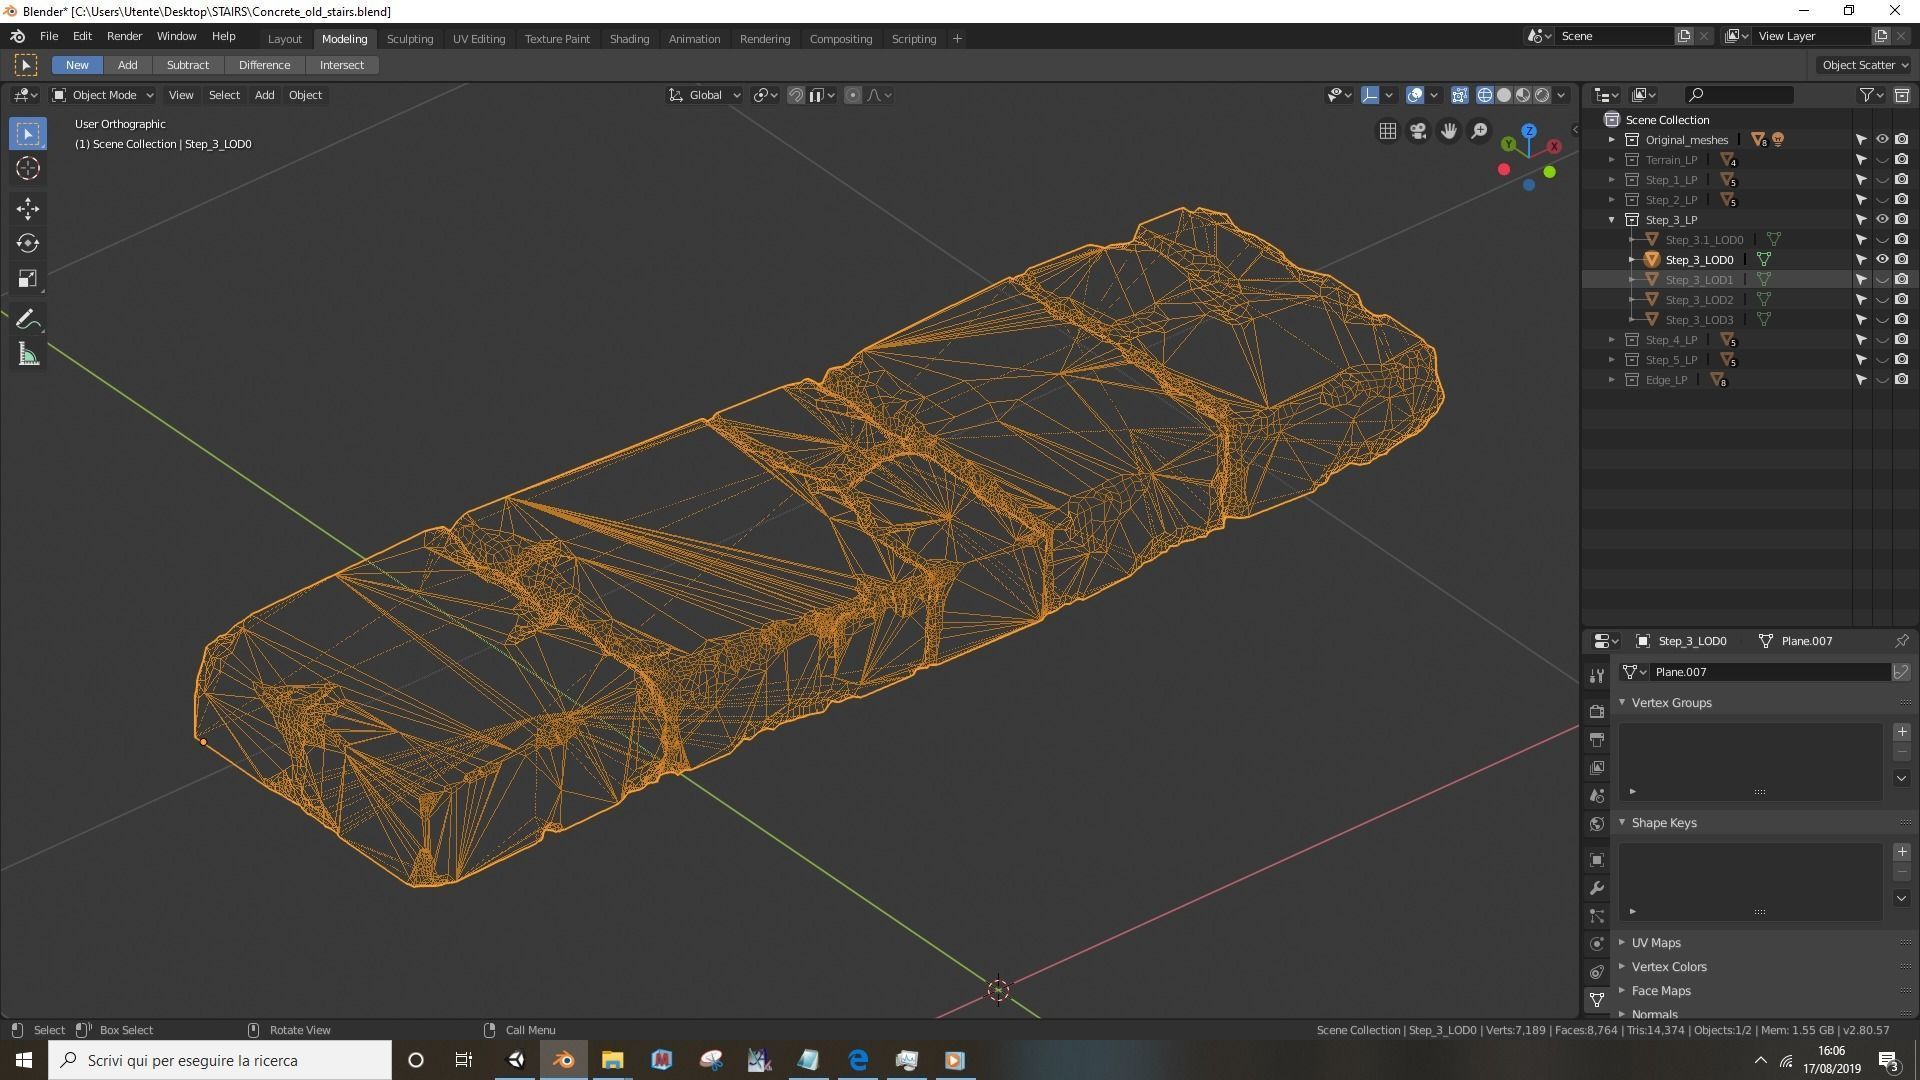Open the Sculpting workspace tab

click(x=410, y=39)
